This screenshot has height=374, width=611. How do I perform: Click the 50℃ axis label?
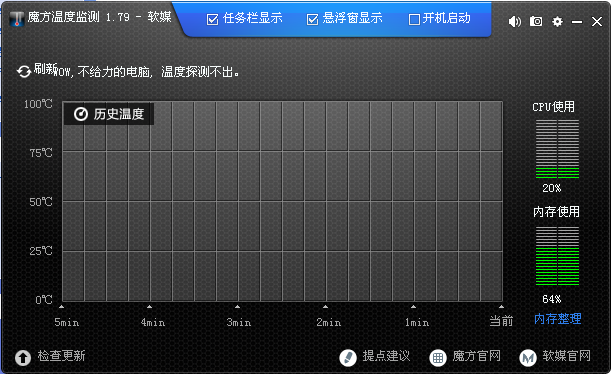coord(41,202)
